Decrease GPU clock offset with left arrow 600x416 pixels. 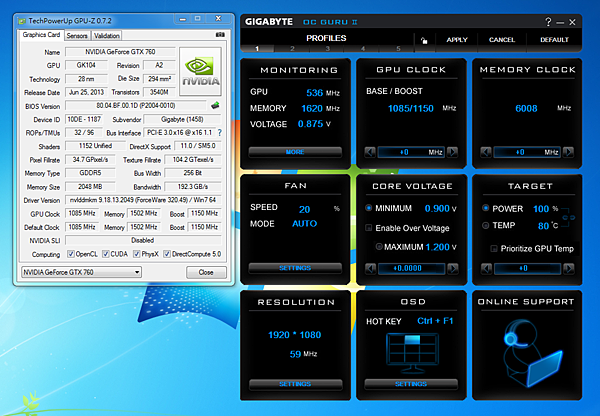(370, 152)
